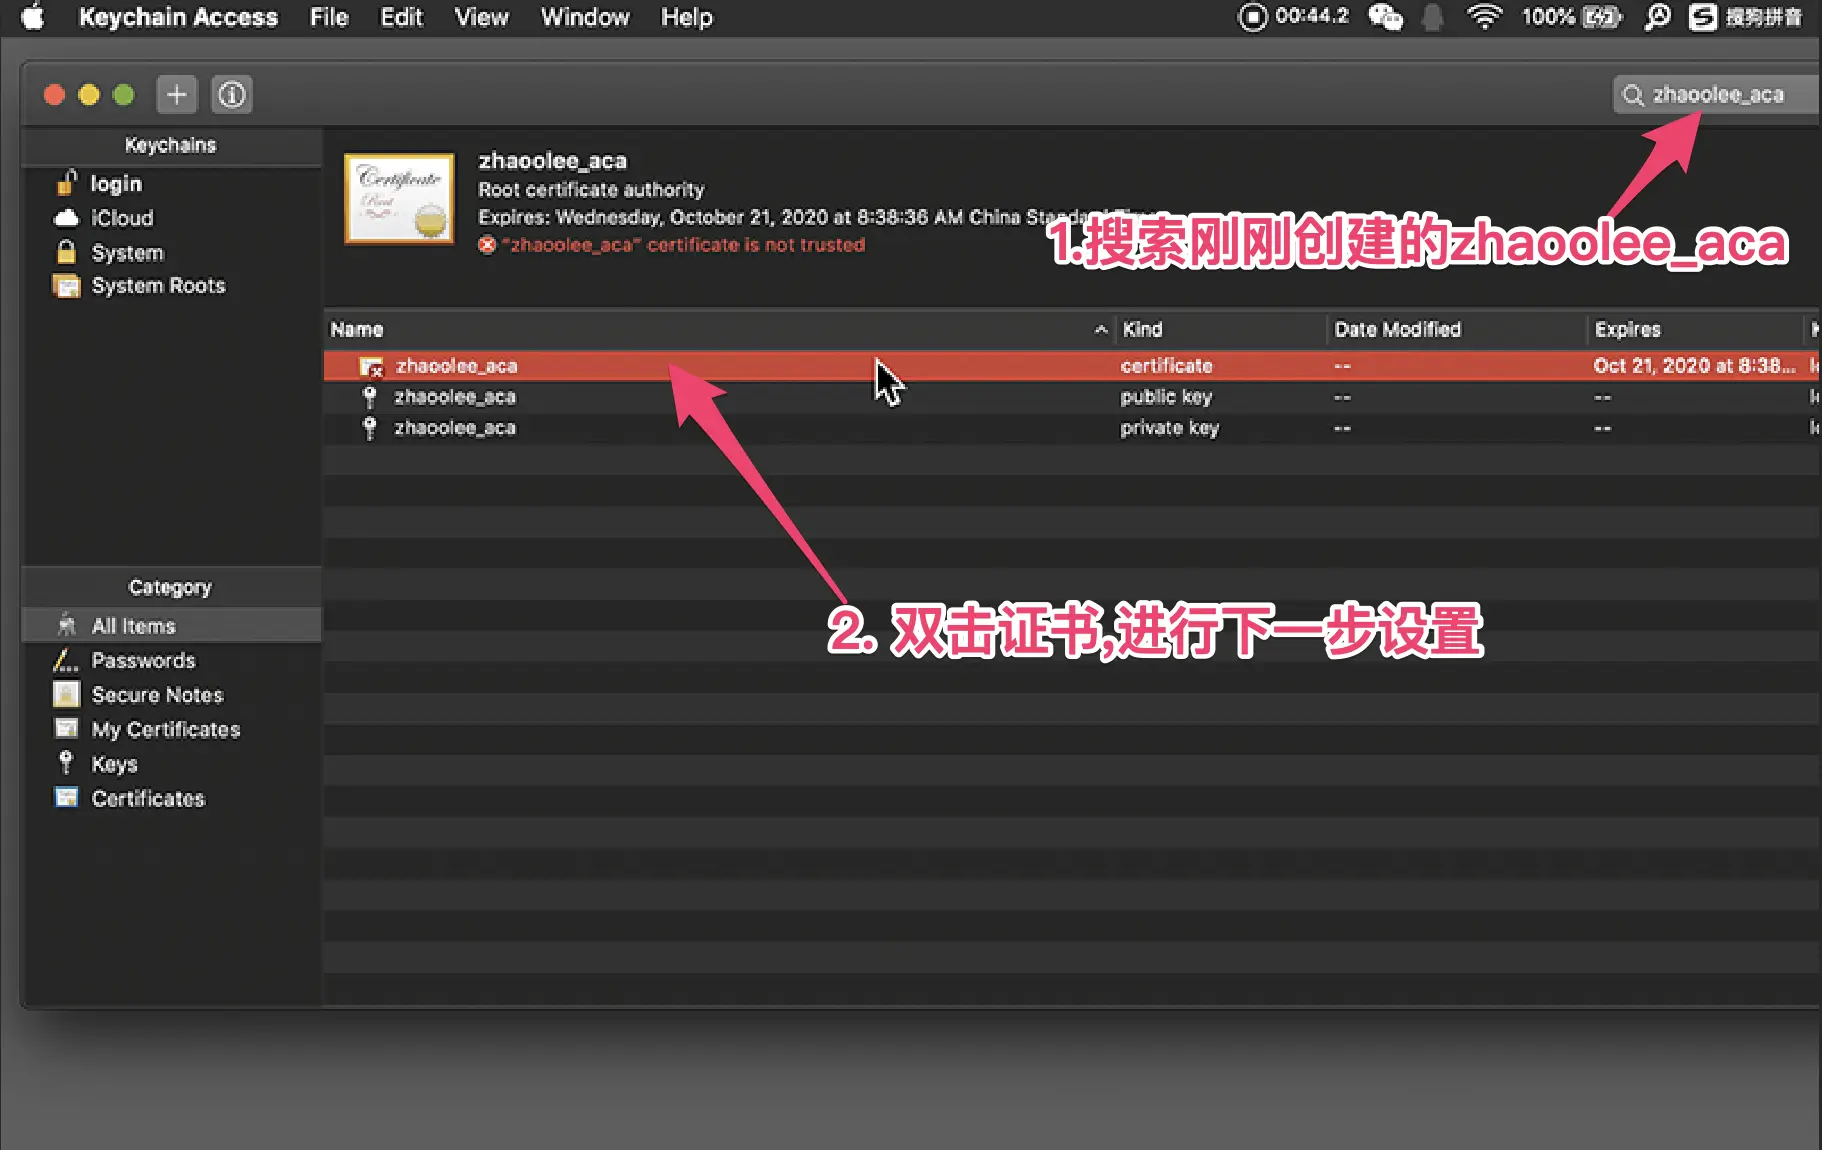
Task: Show the My Certificates category
Action: click(166, 729)
